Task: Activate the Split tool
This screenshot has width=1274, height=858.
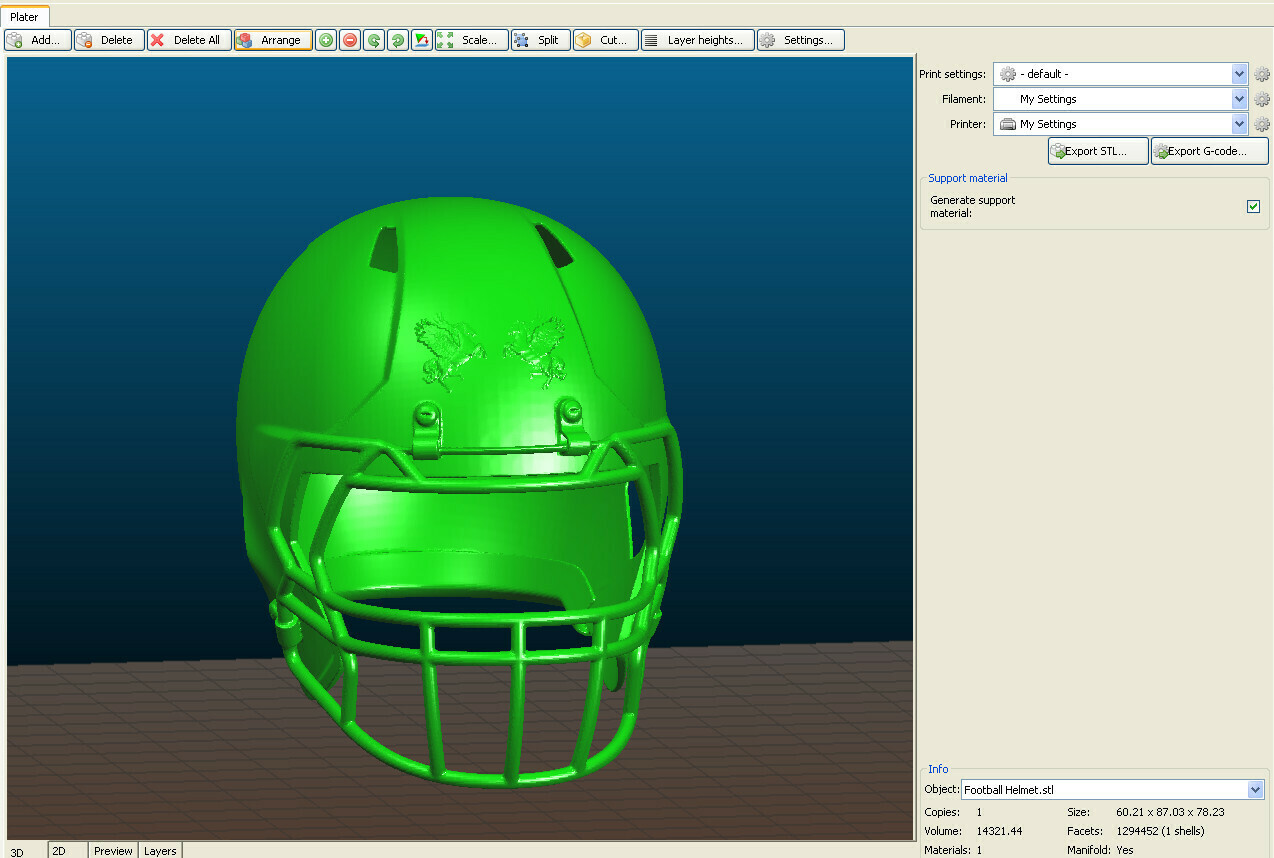Action: (x=540, y=40)
